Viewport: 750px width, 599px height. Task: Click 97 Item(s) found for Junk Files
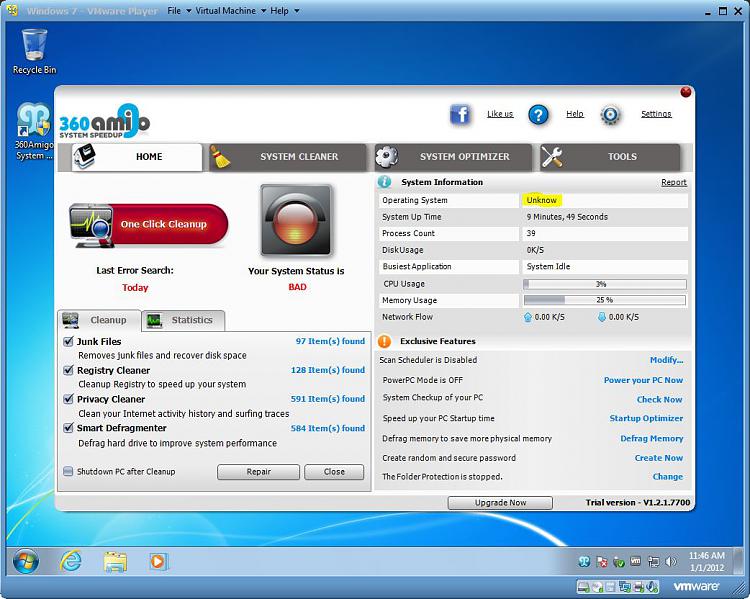330,341
